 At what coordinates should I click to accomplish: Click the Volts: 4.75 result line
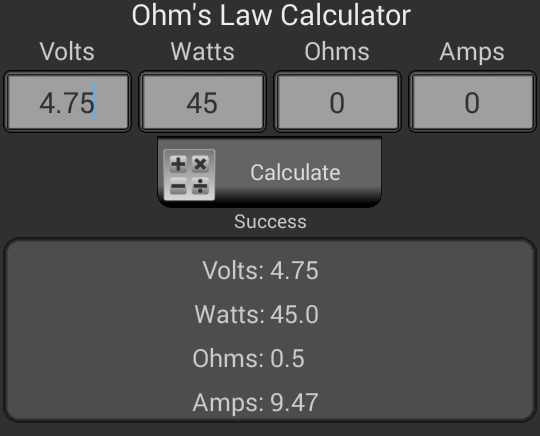tap(260, 270)
